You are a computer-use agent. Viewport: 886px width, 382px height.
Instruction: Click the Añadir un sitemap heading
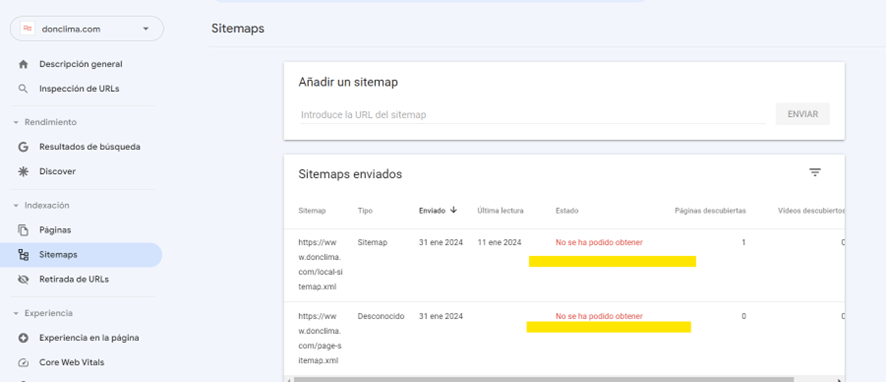coord(348,82)
